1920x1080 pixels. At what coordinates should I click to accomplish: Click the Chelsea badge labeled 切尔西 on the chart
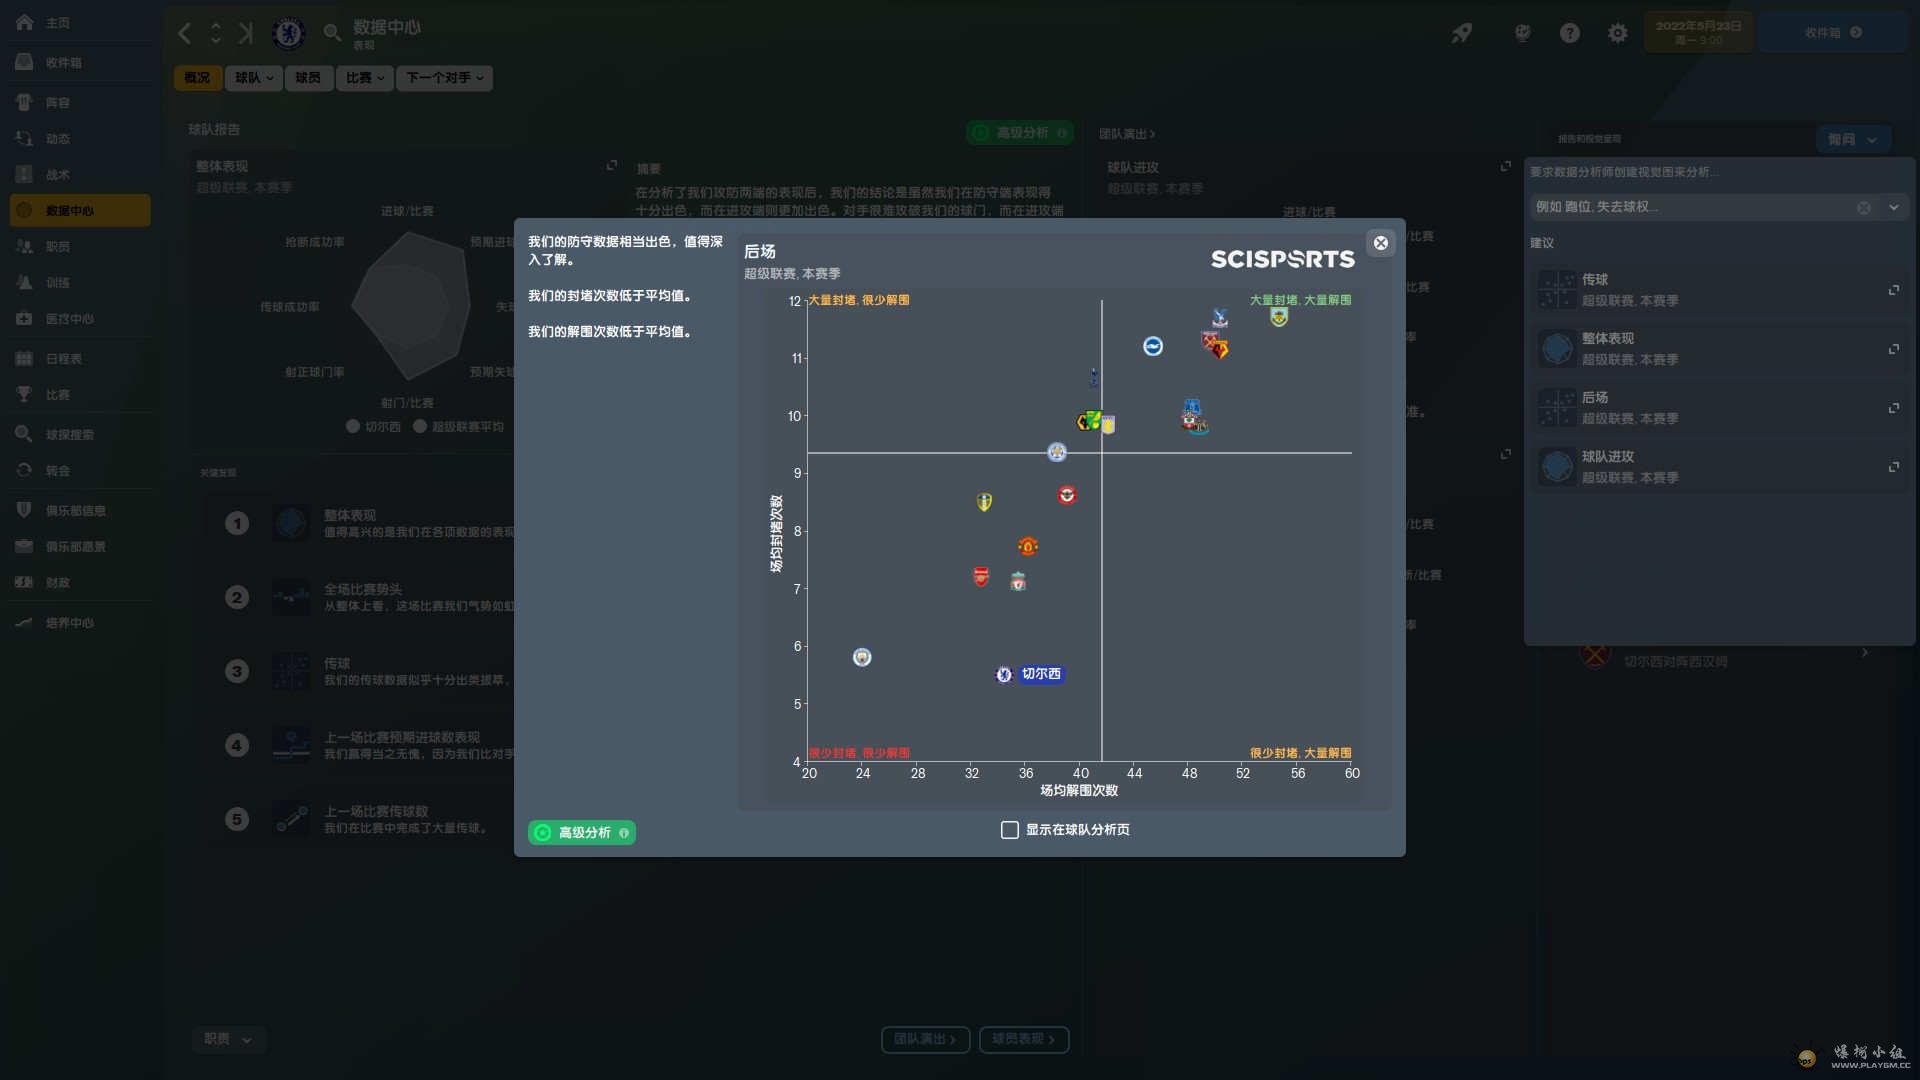(1004, 675)
